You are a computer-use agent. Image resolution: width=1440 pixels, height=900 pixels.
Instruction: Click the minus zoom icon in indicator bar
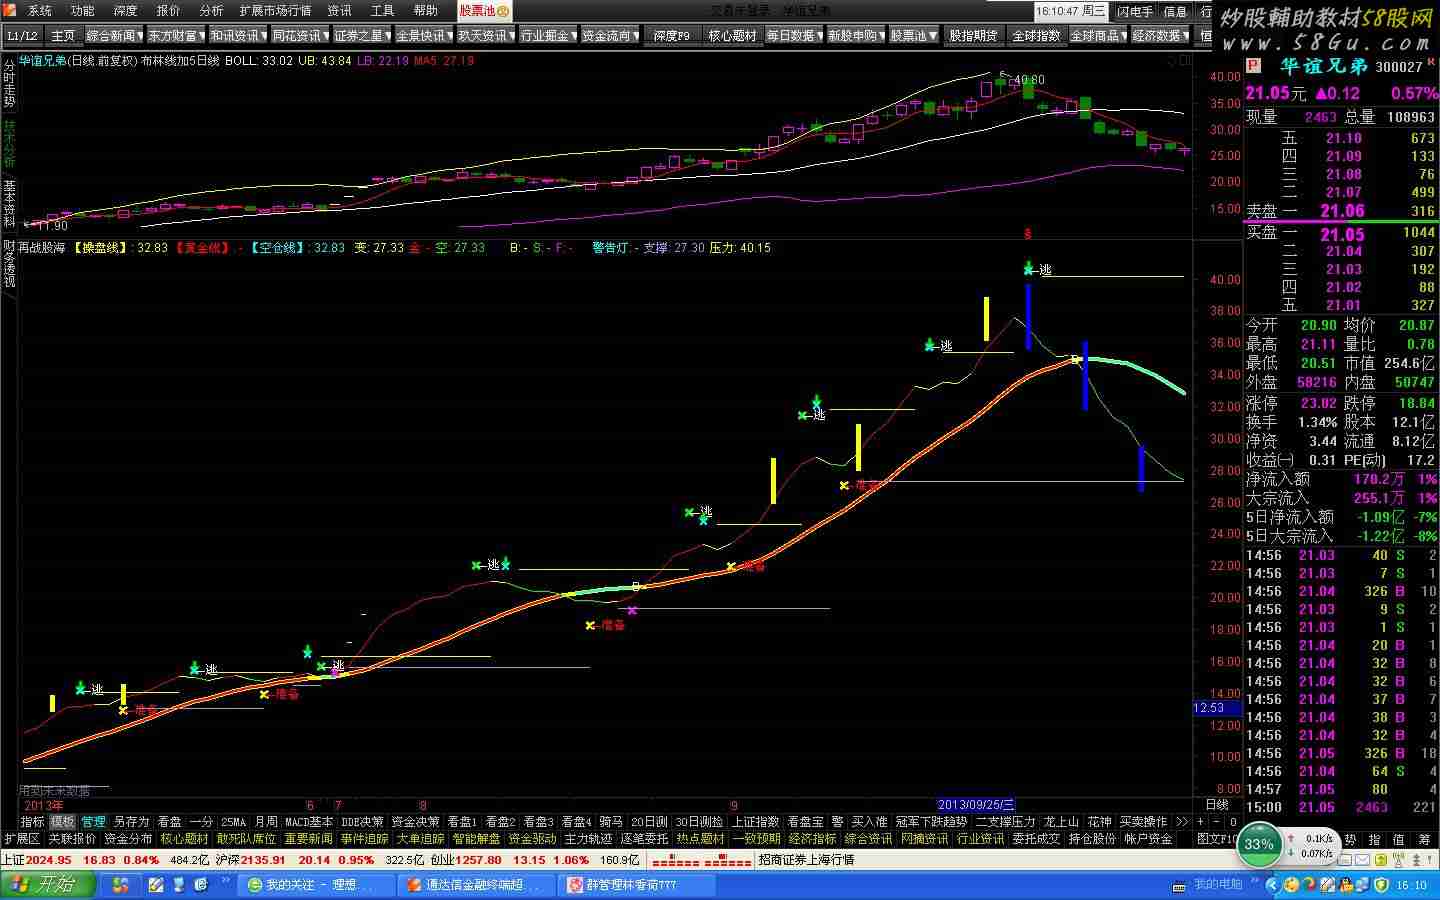(1216, 822)
